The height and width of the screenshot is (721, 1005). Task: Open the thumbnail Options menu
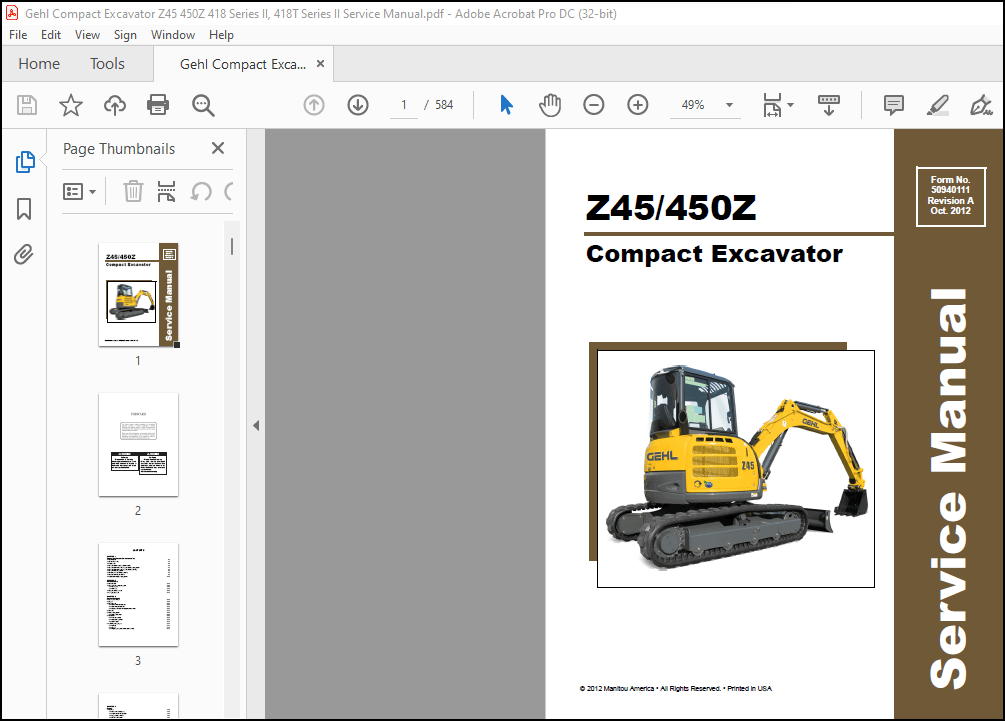pos(80,191)
